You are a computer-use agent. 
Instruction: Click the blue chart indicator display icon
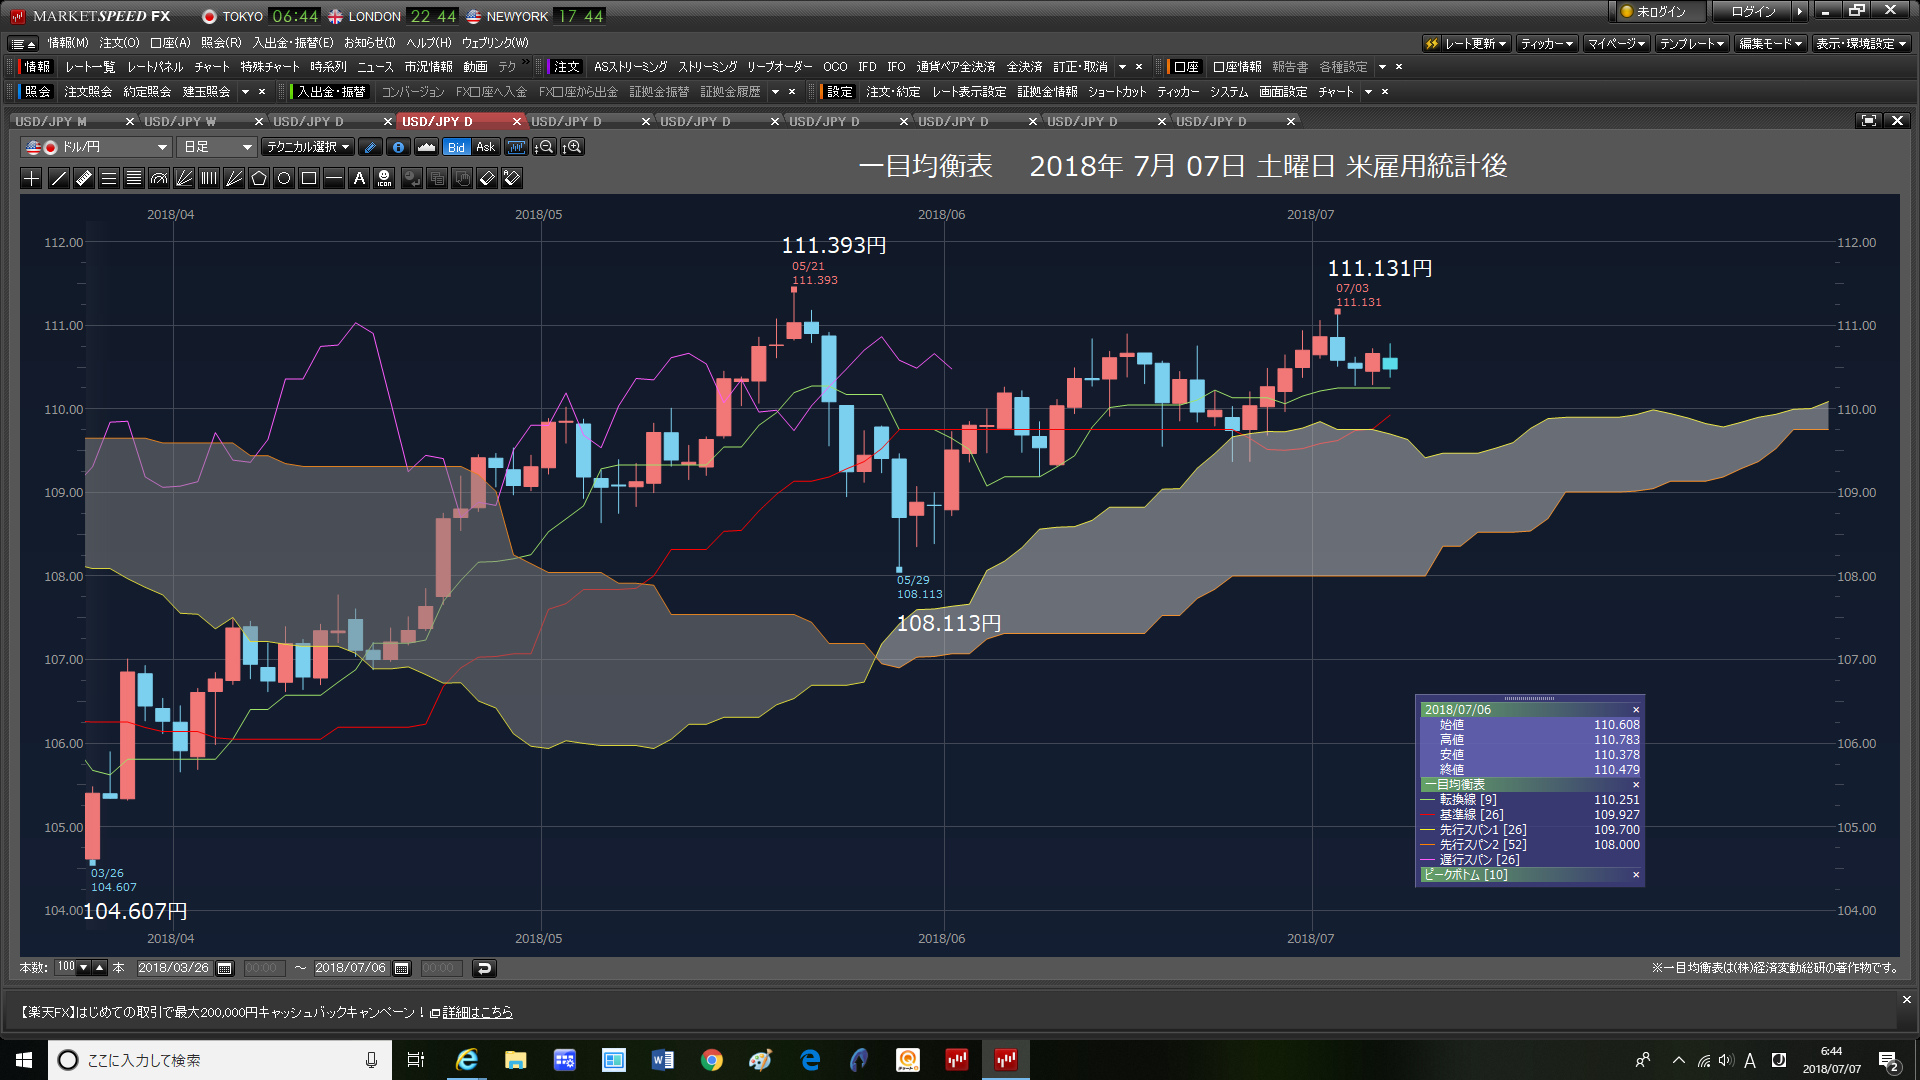(x=516, y=147)
